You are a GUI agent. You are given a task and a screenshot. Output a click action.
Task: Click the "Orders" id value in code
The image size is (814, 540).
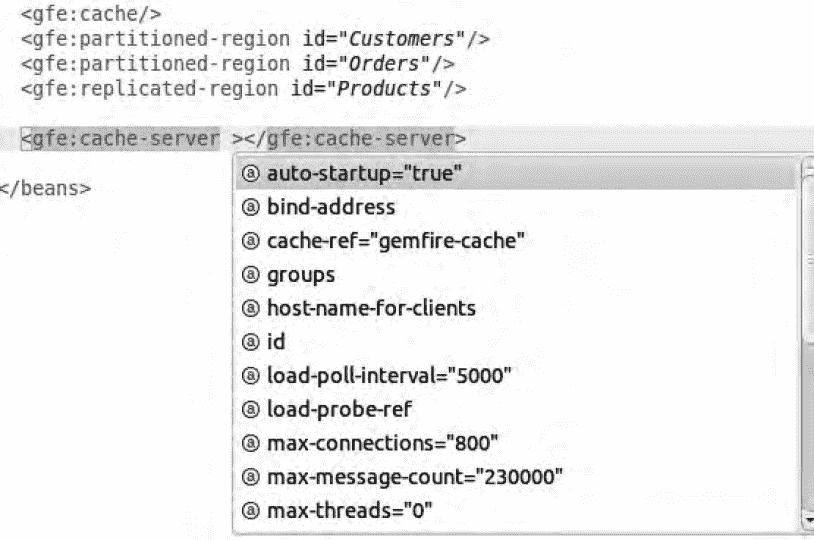(398, 64)
